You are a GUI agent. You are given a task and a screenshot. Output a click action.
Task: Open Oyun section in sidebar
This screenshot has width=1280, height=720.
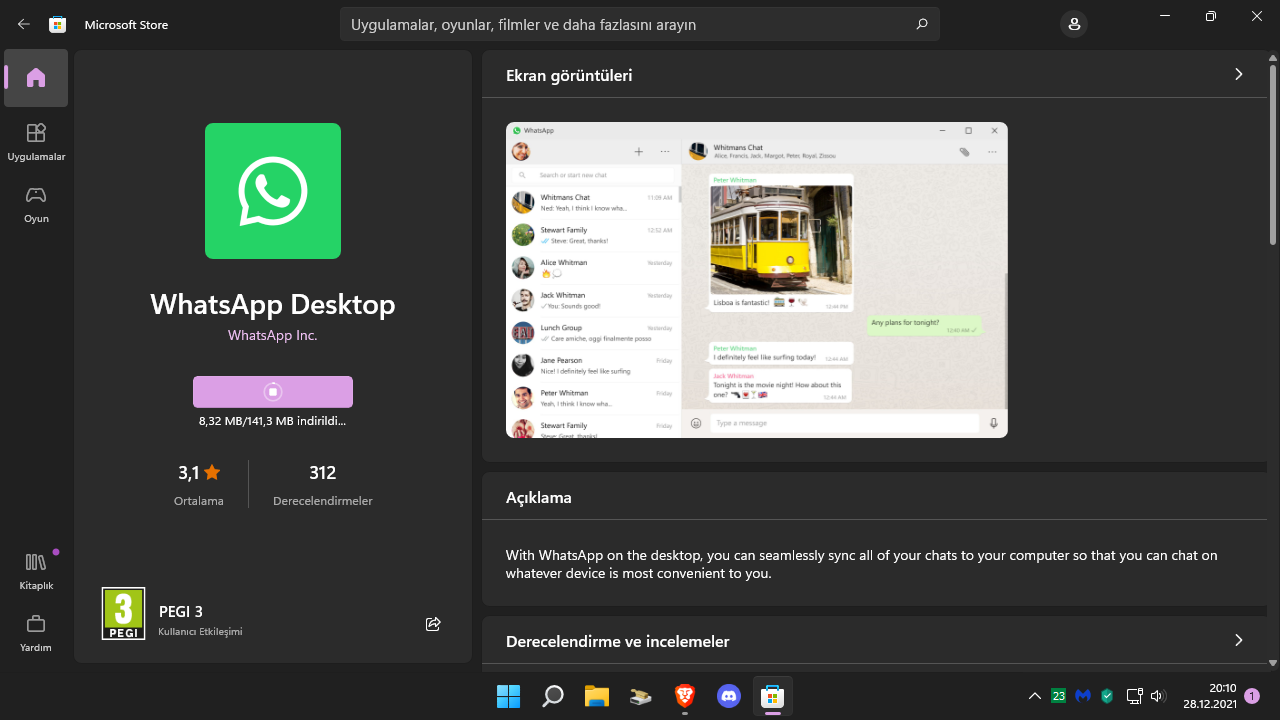coord(36,204)
